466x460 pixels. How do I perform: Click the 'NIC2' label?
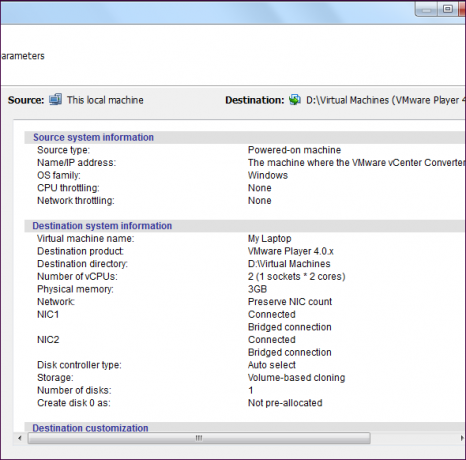click(x=48, y=340)
